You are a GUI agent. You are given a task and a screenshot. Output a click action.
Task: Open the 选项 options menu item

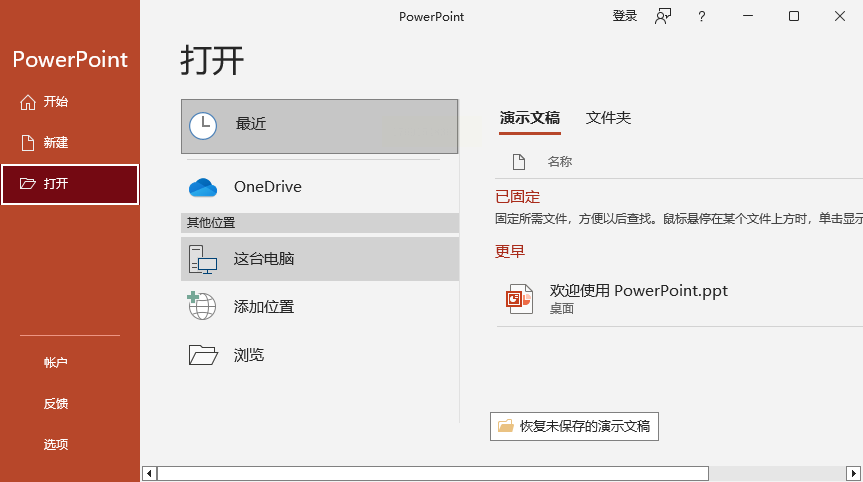click(56, 445)
